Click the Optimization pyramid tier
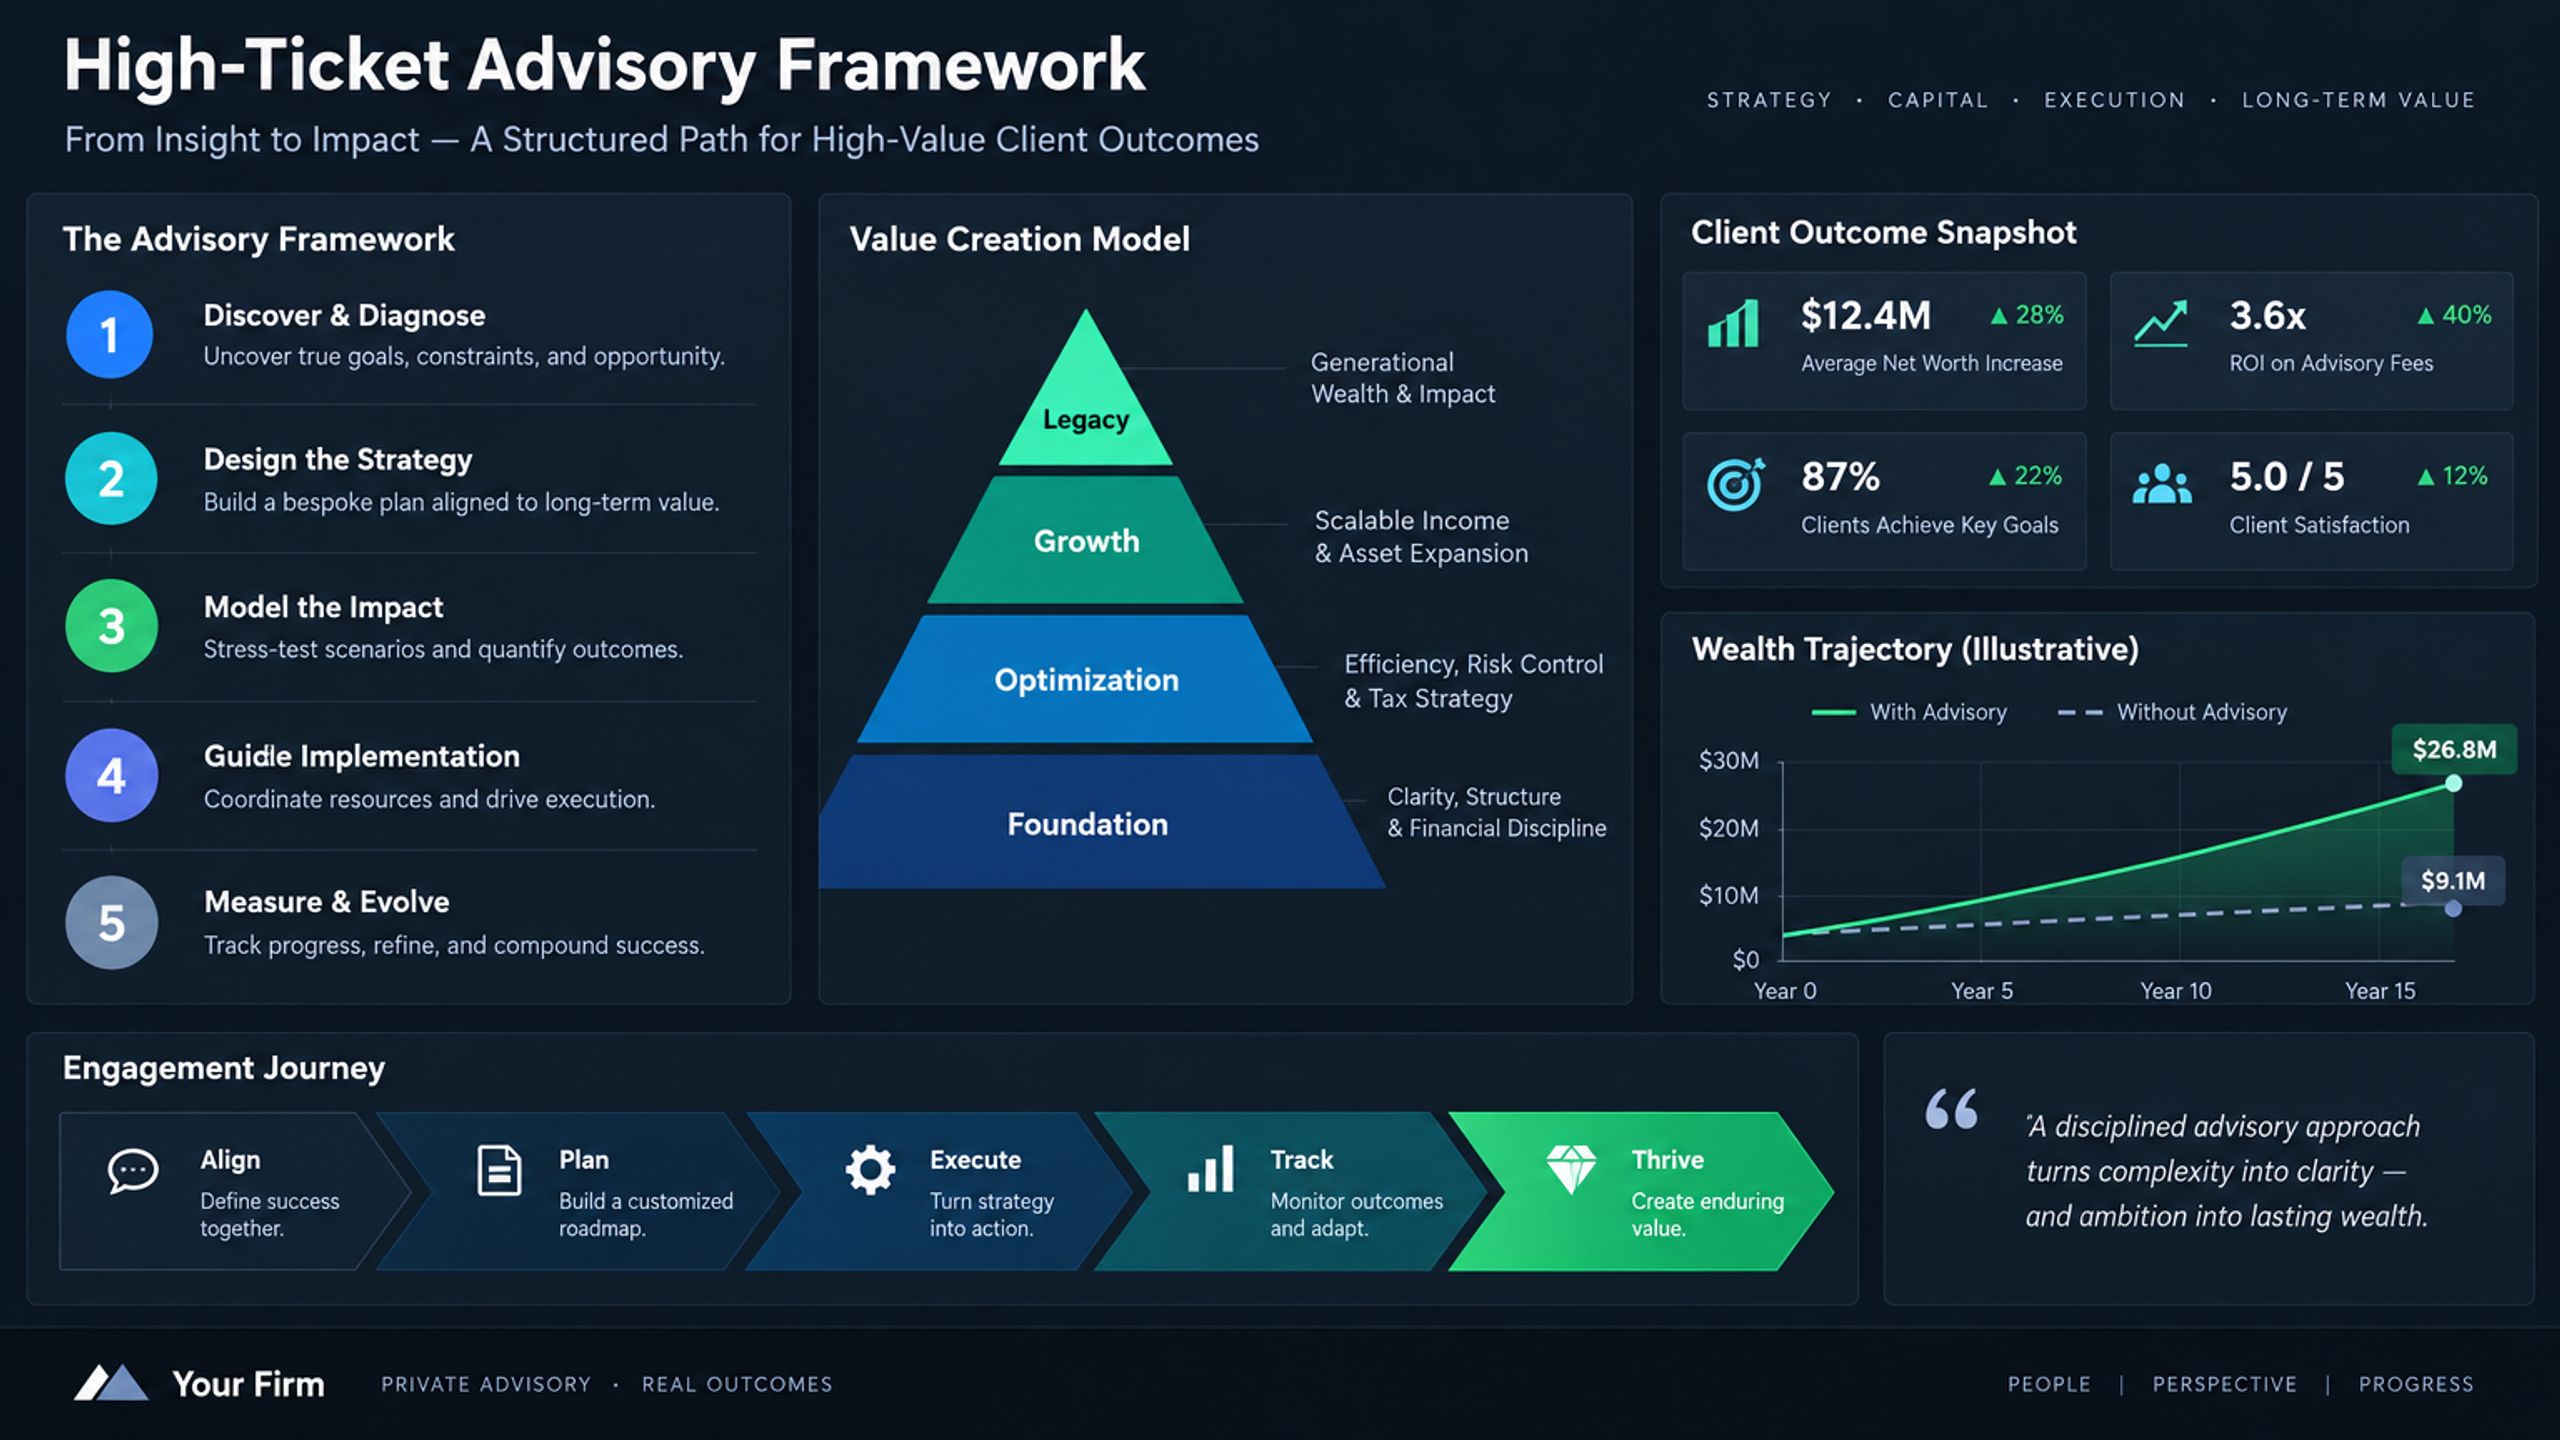This screenshot has height=1440, width=2560. click(x=1086, y=679)
